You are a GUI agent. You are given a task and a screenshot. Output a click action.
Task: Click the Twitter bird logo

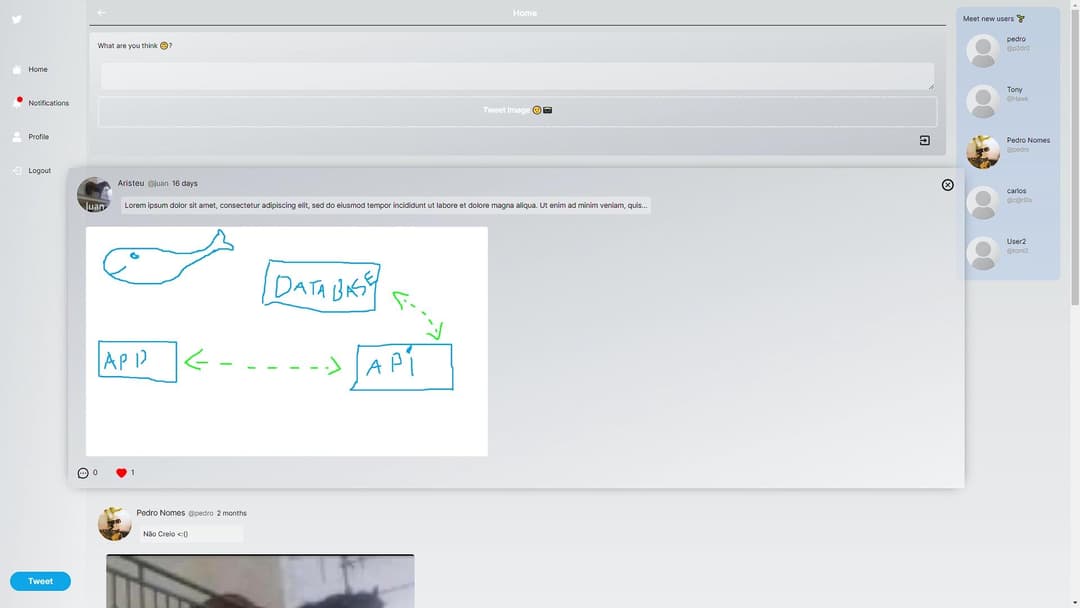[15, 19]
